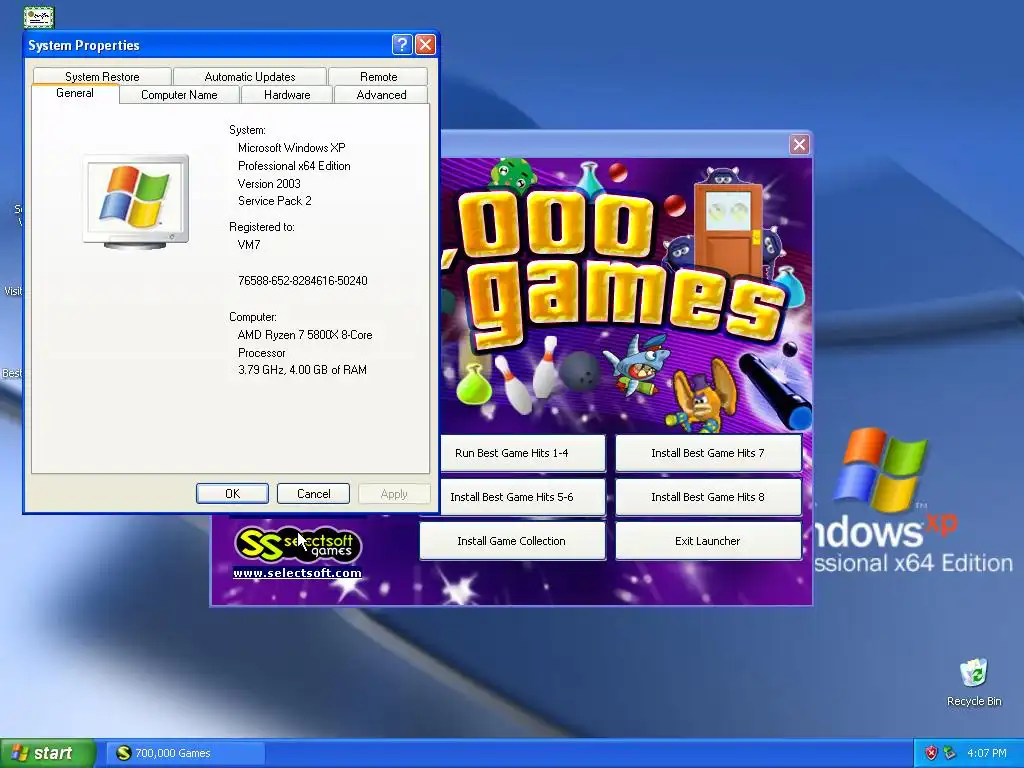Open the Remote tab
The image size is (1024, 768).
(x=379, y=76)
